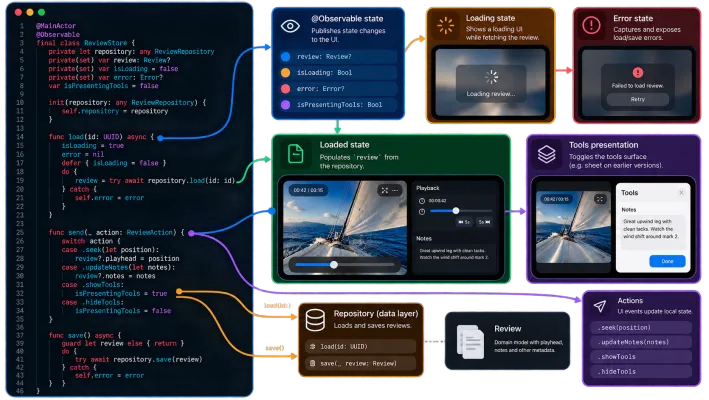Select the .seek(position) action row
The image size is (709, 400).
(641, 328)
